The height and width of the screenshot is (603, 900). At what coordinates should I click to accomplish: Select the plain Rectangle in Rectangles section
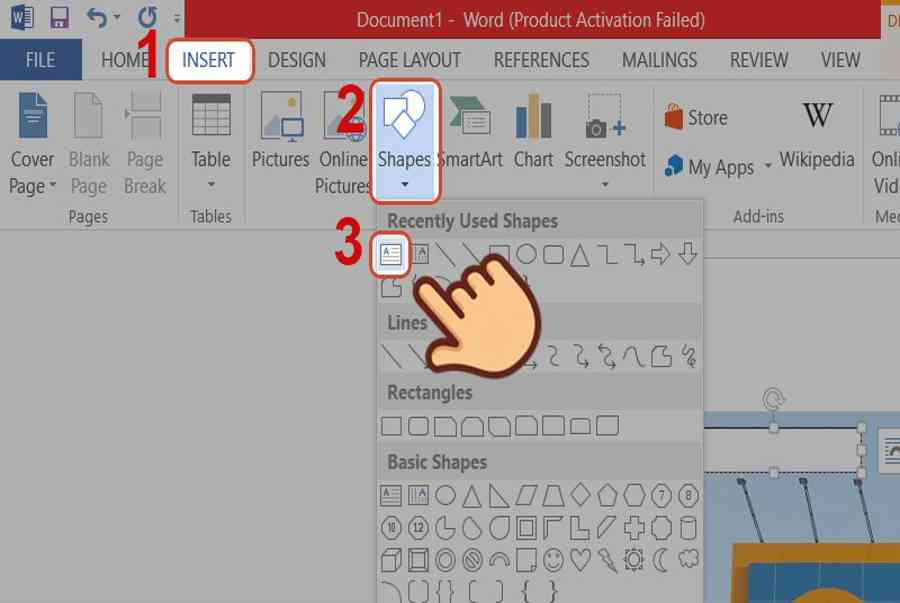391,426
